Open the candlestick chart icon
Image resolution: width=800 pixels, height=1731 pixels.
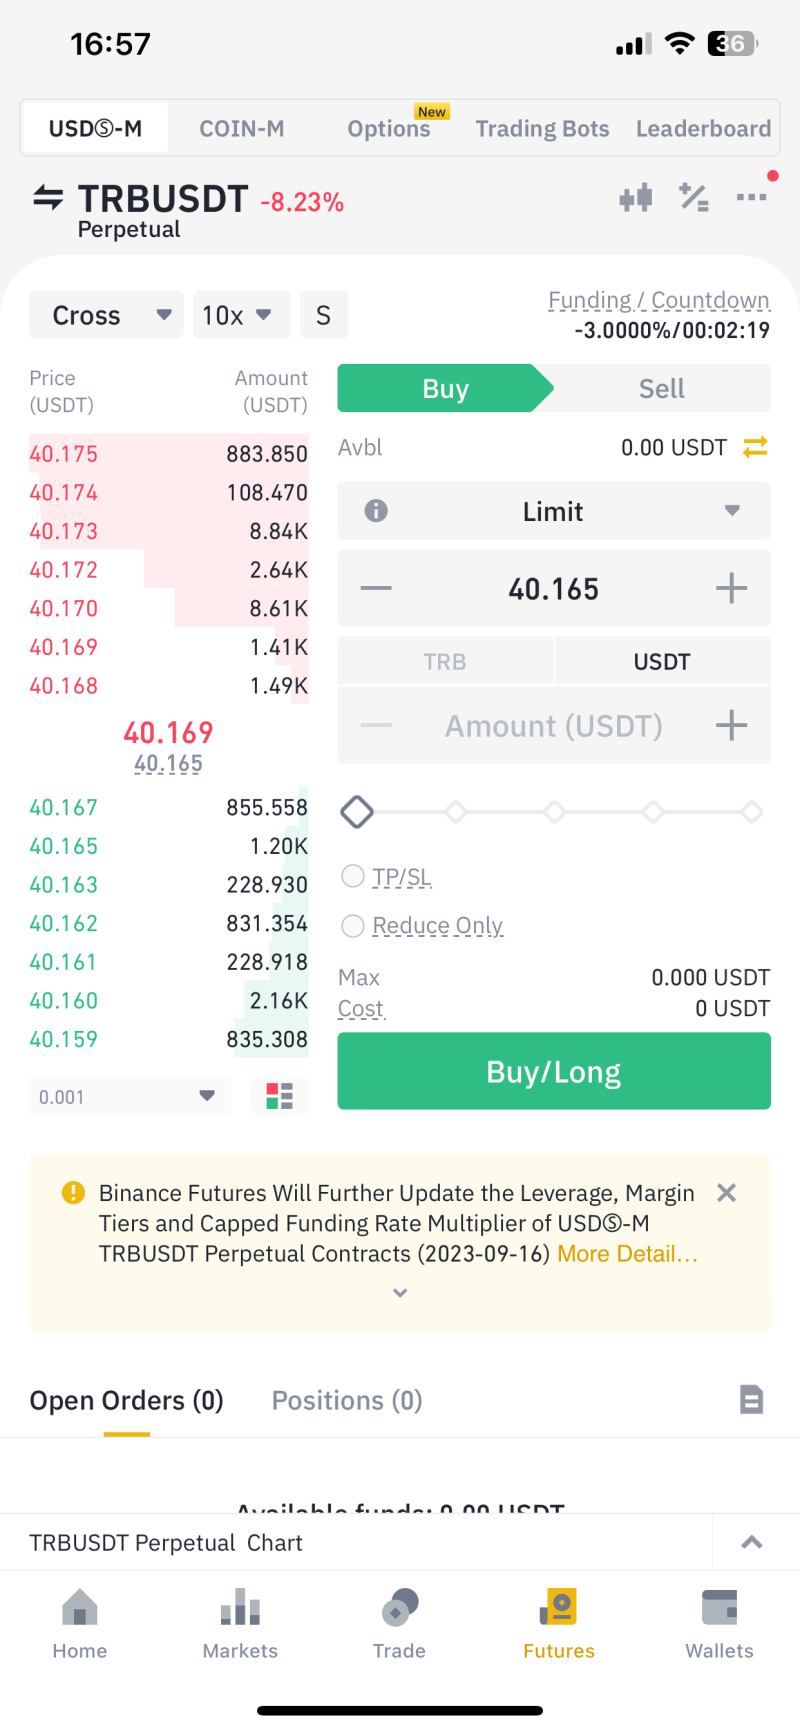point(636,198)
